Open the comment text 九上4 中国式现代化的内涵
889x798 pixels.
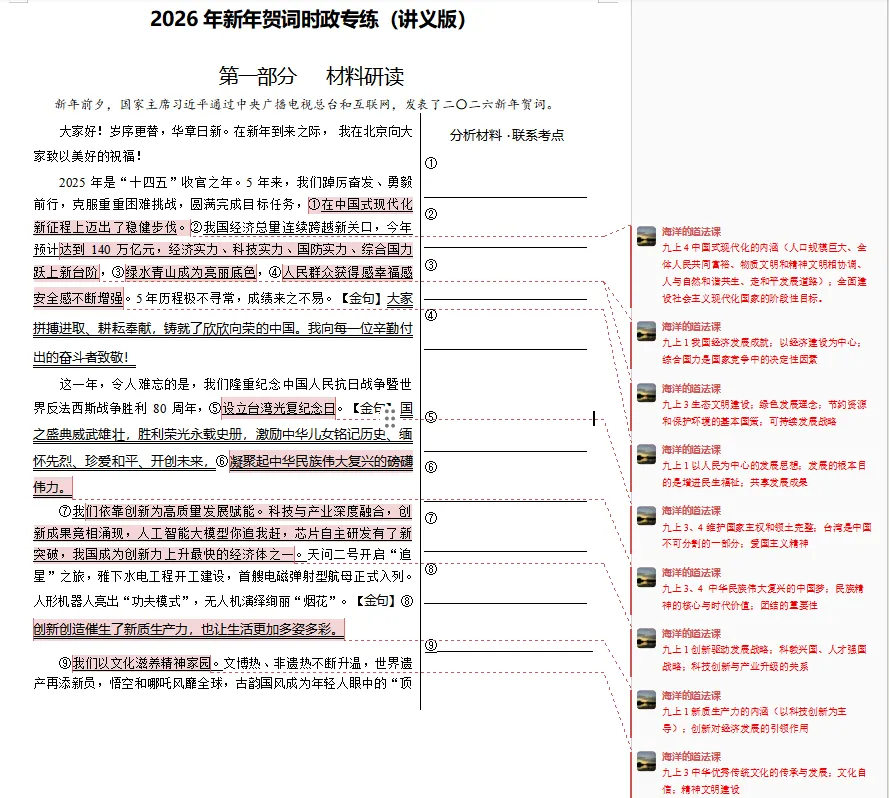coord(764,273)
